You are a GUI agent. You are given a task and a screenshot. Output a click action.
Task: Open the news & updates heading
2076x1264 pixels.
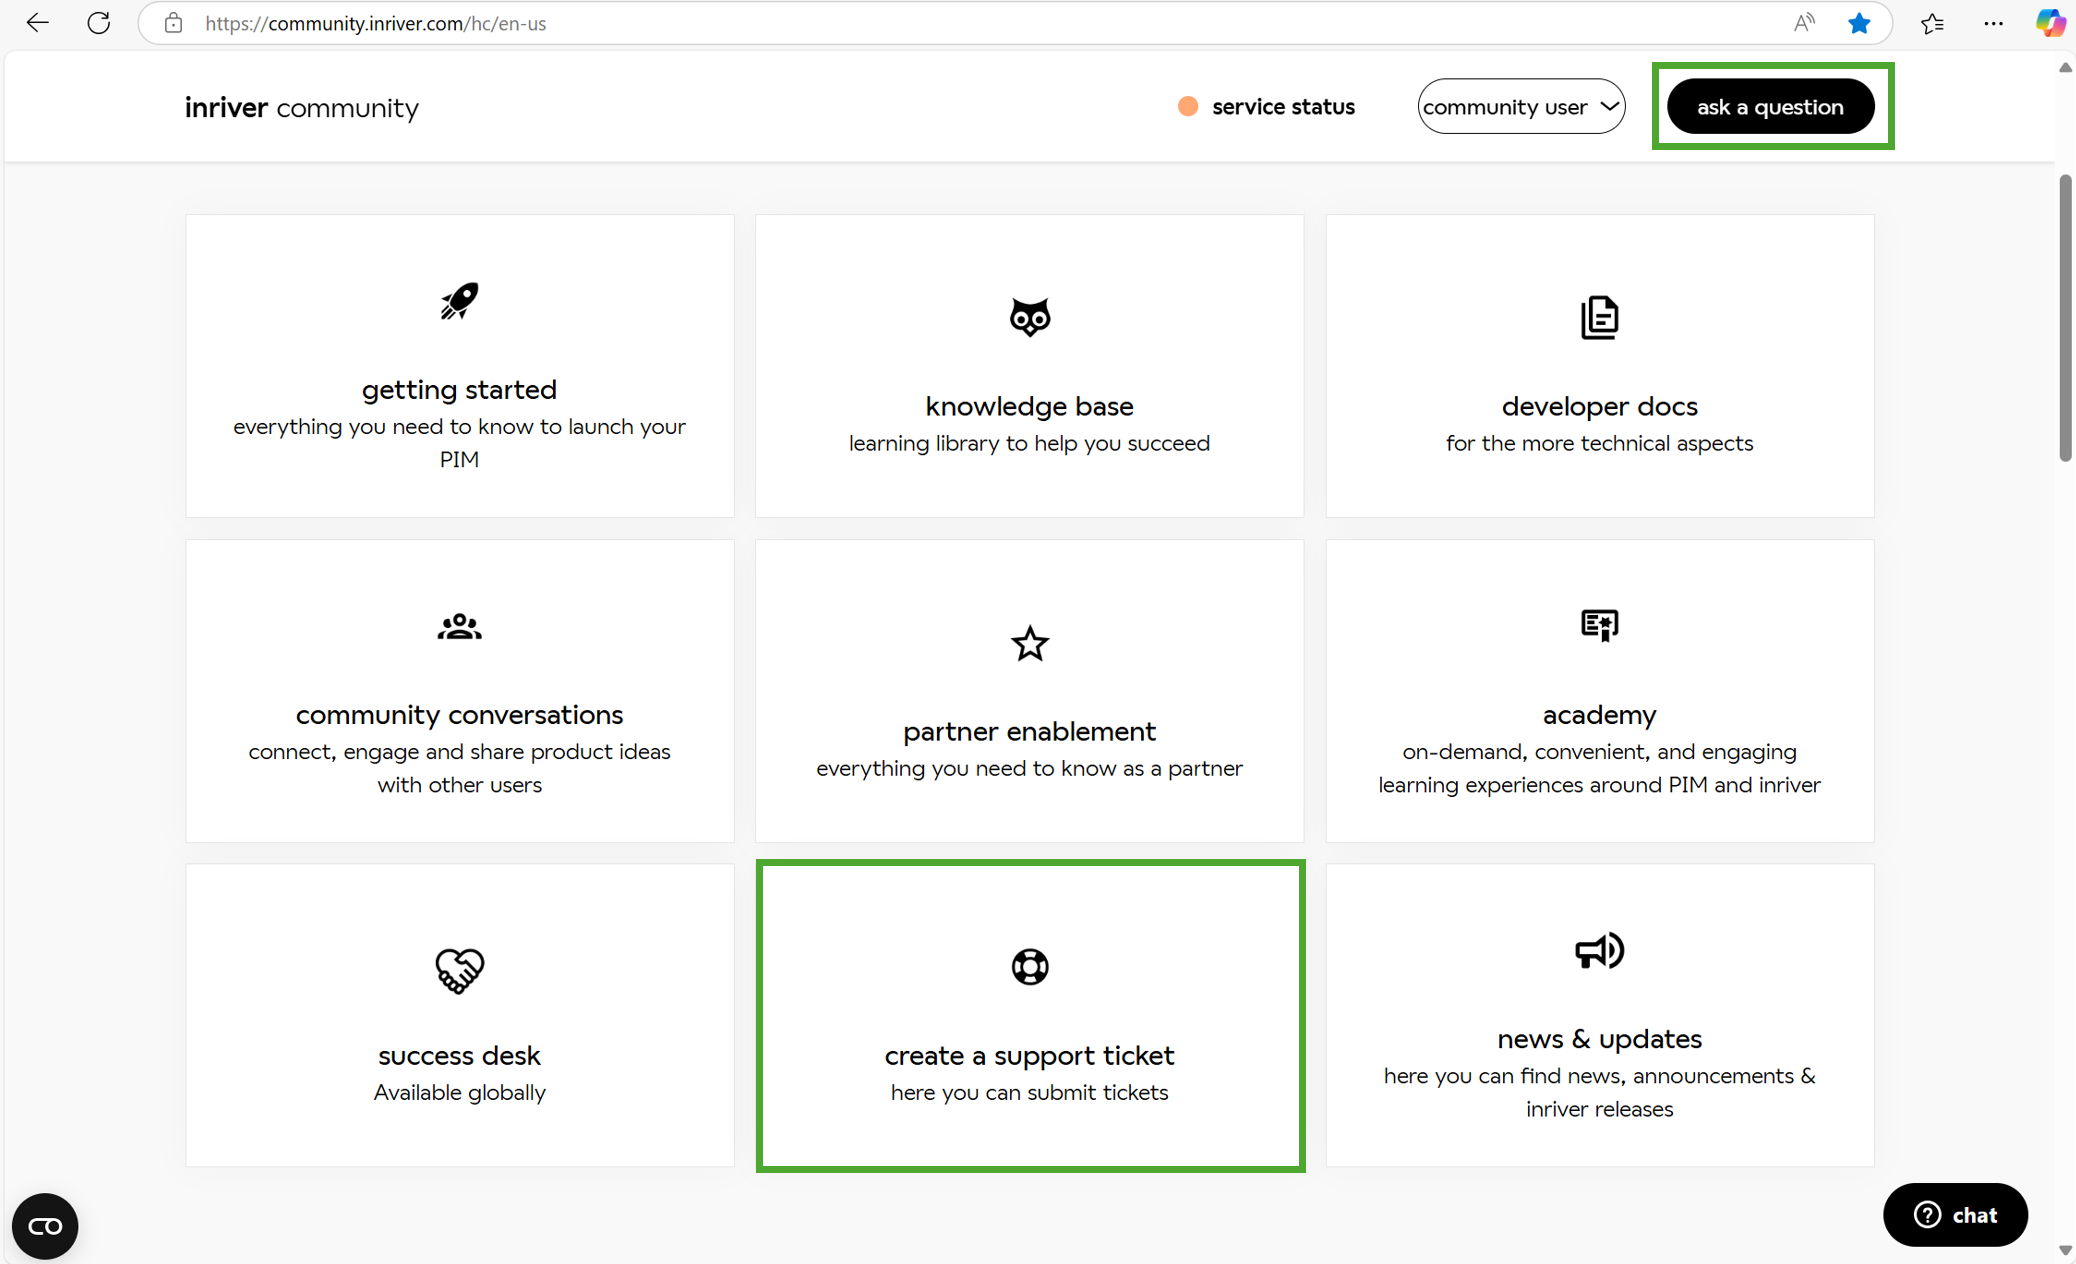click(1599, 1038)
